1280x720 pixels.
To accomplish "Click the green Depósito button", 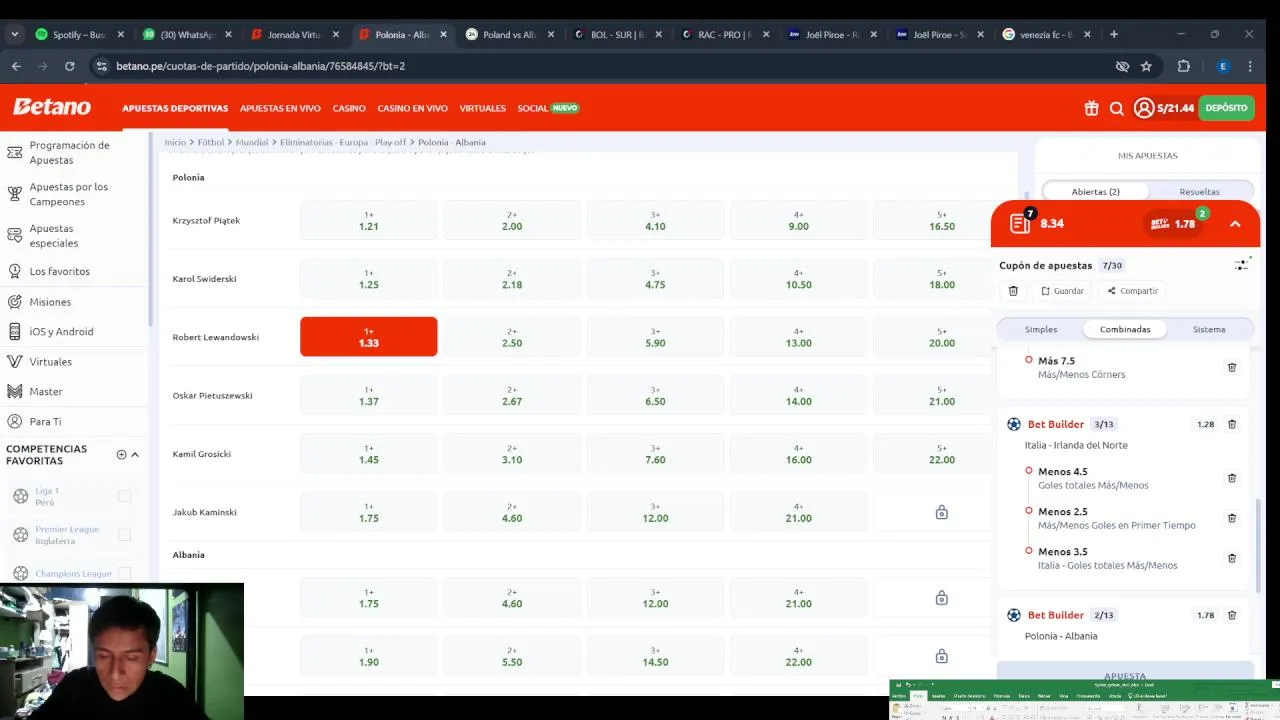I will (1226, 108).
